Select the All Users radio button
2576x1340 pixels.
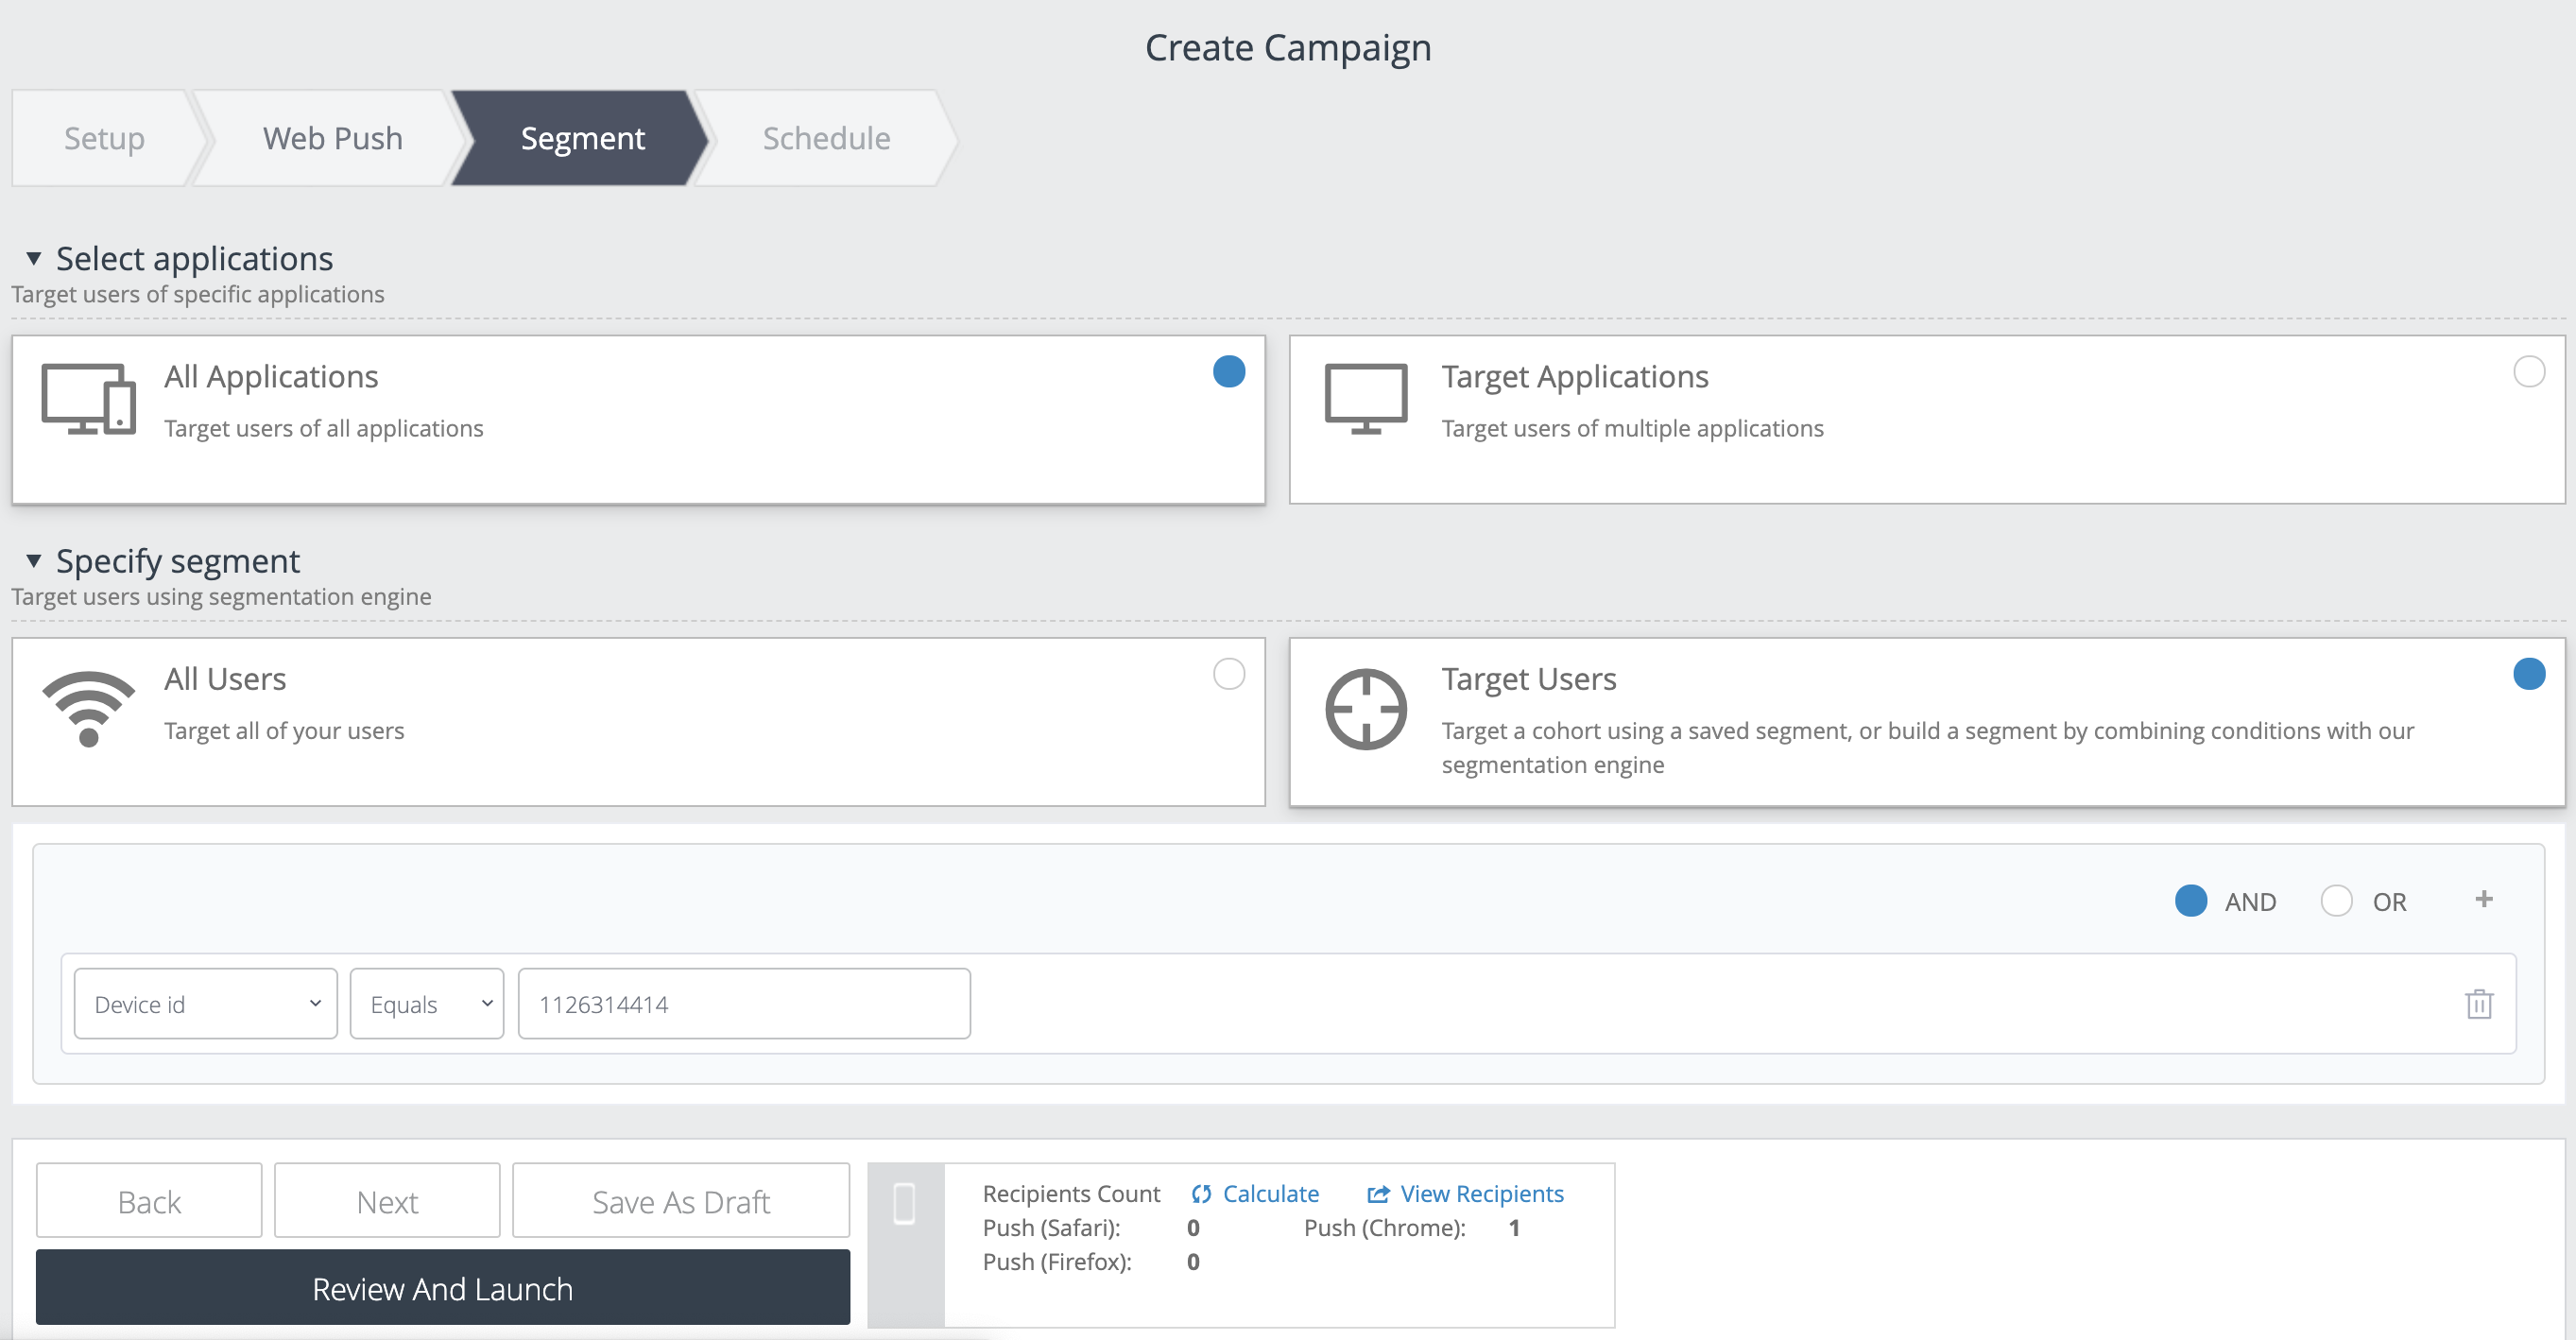(1228, 674)
